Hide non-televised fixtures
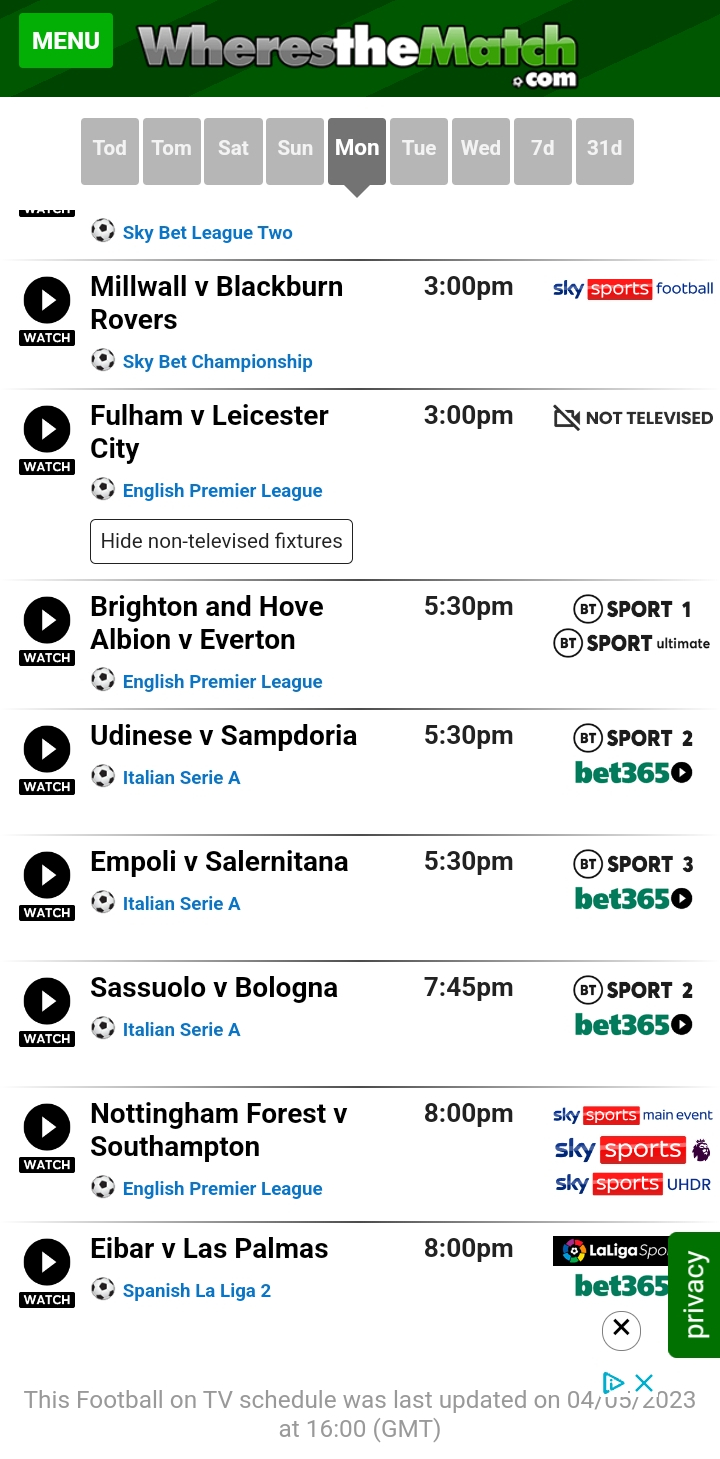720x1459 pixels. tap(221, 541)
